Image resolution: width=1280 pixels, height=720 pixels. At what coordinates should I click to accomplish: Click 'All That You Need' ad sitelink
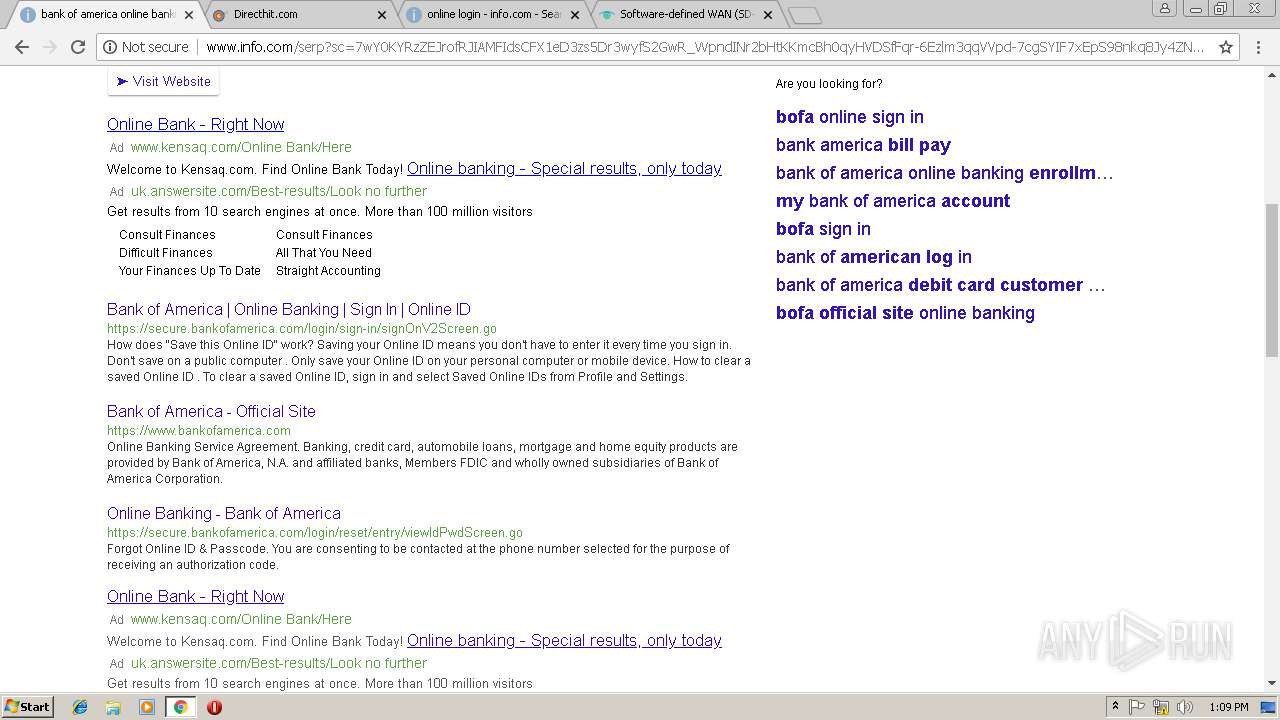pos(324,253)
